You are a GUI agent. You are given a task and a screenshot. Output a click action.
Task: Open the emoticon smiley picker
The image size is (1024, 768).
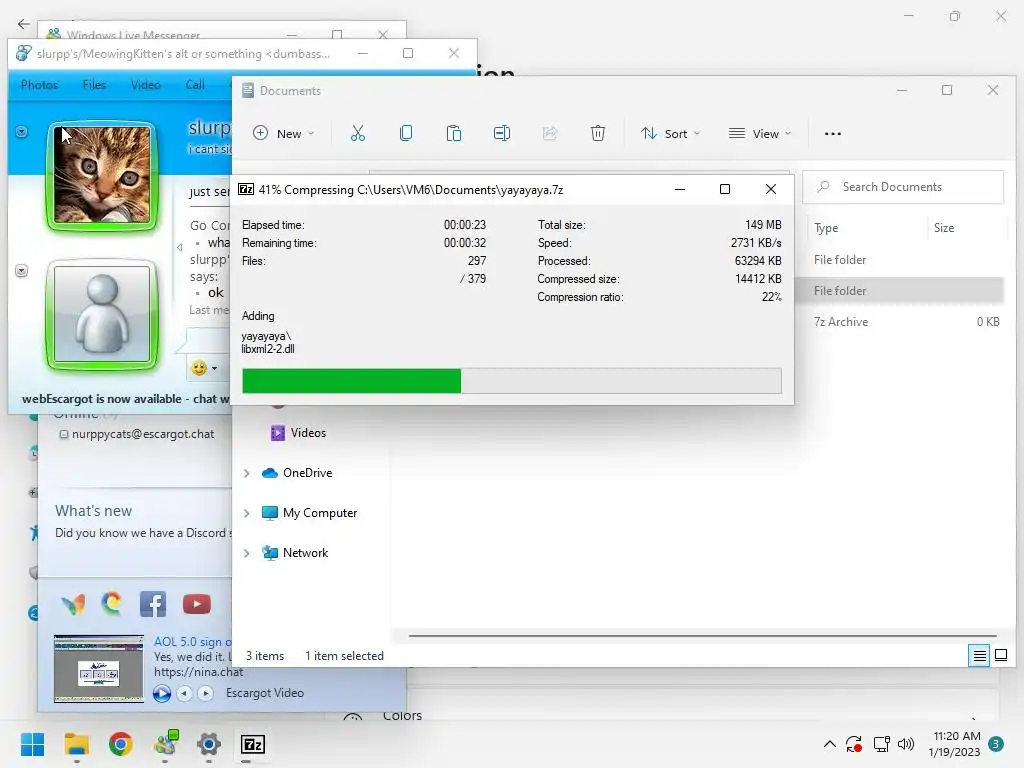204,368
